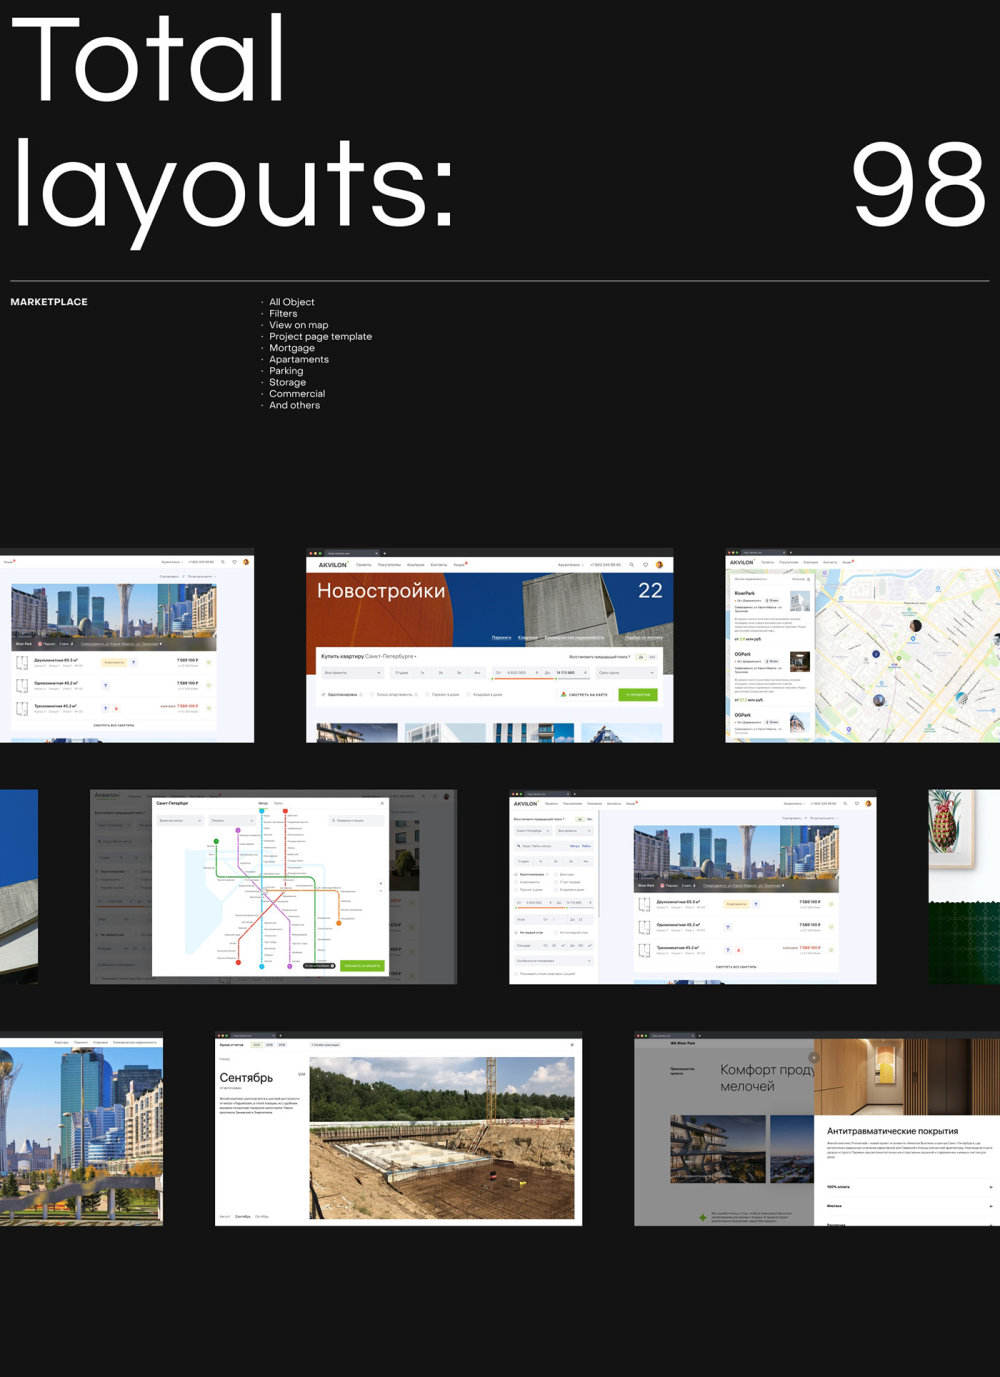Image resolution: width=1000 pixels, height=1377 pixels.
Task: Open user avatar in Новостройки page header
Action: pos(659,564)
